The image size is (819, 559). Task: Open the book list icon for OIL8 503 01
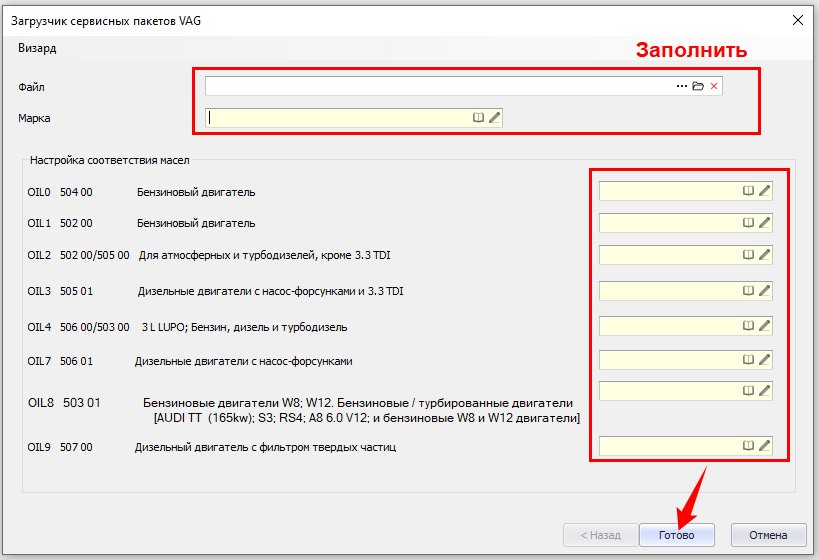748,390
